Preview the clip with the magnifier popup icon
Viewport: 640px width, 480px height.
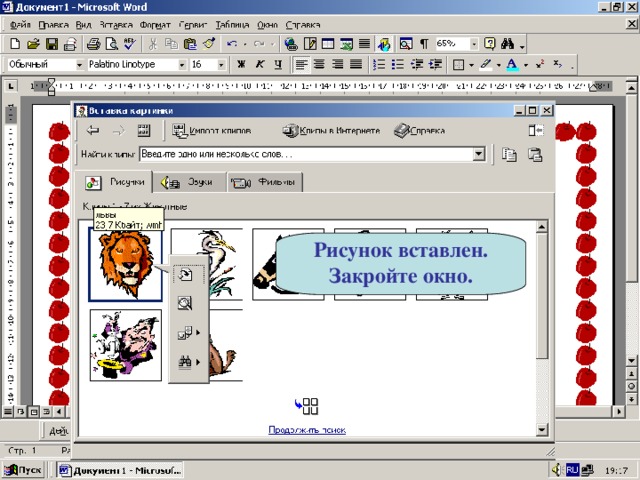pyautogui.click(x=185, y=303)
